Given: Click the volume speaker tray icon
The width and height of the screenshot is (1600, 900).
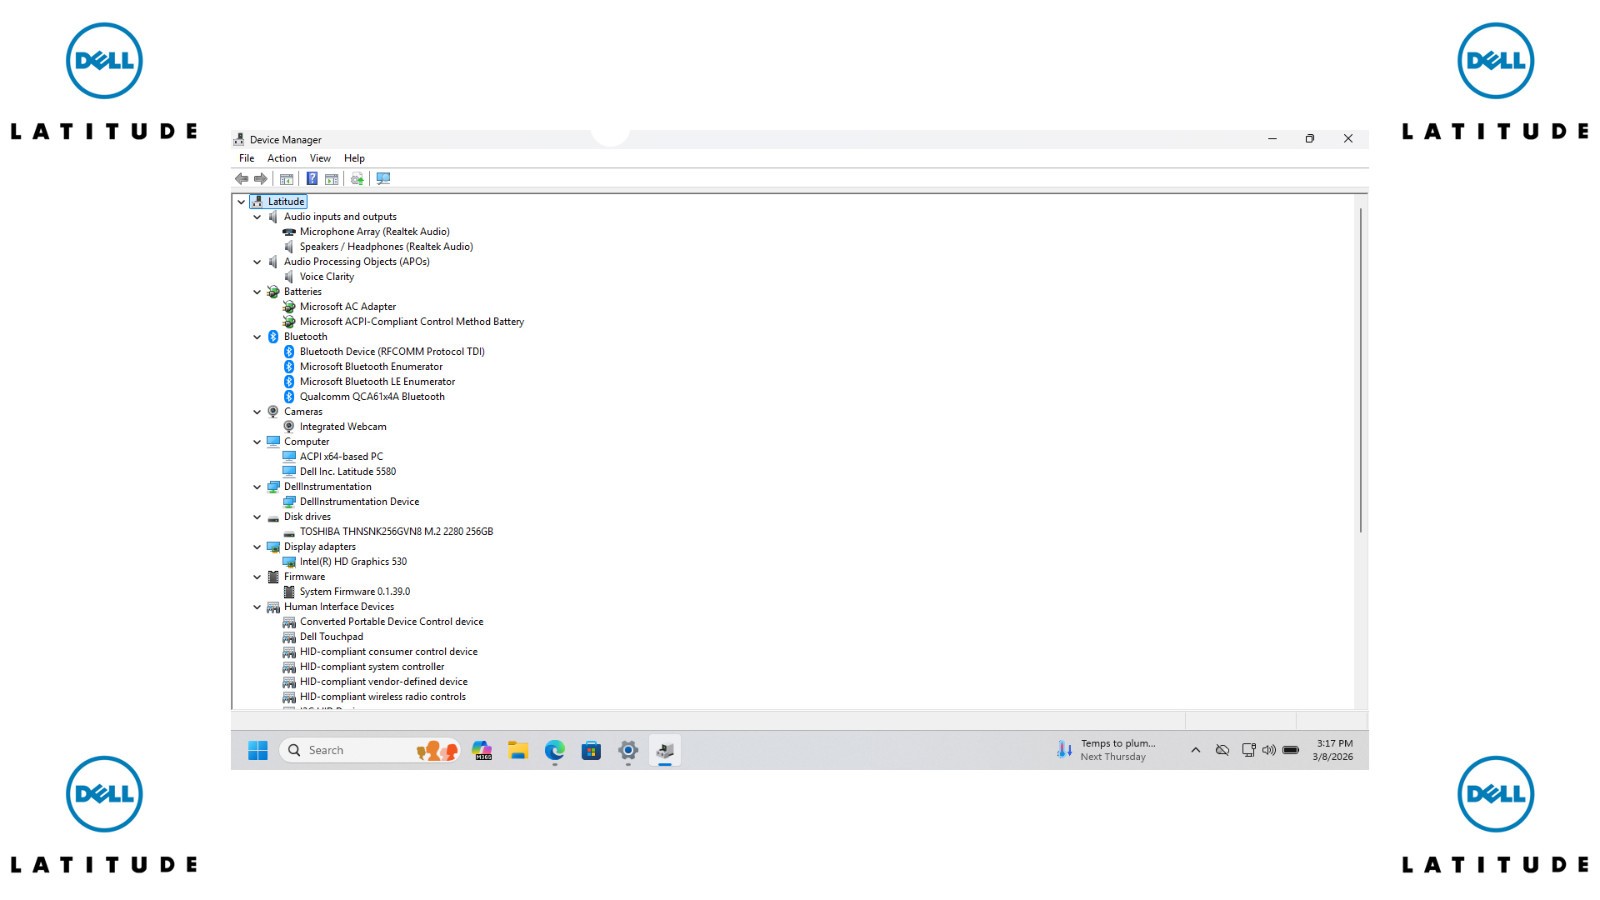Looking at the screenshot, I should coord(1269,751).
